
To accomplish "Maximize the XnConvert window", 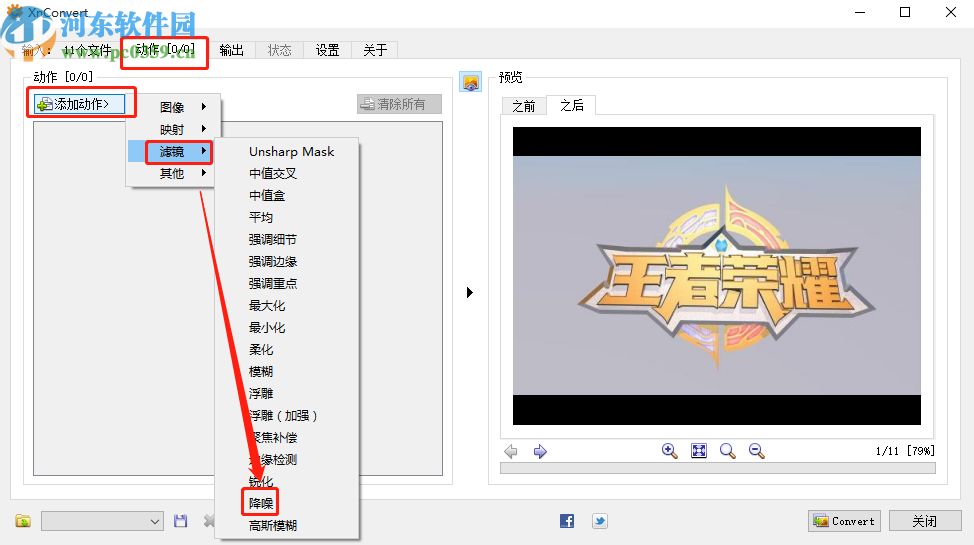I will pos(905,12).
